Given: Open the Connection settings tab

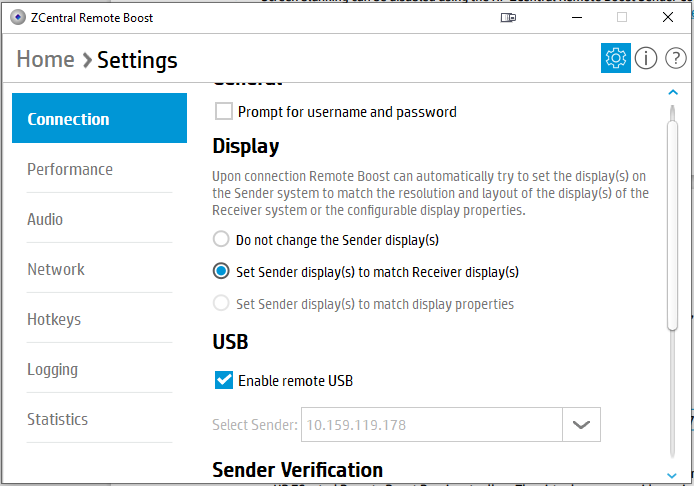Looking at the screenshot, I should (x=99, y=118).
